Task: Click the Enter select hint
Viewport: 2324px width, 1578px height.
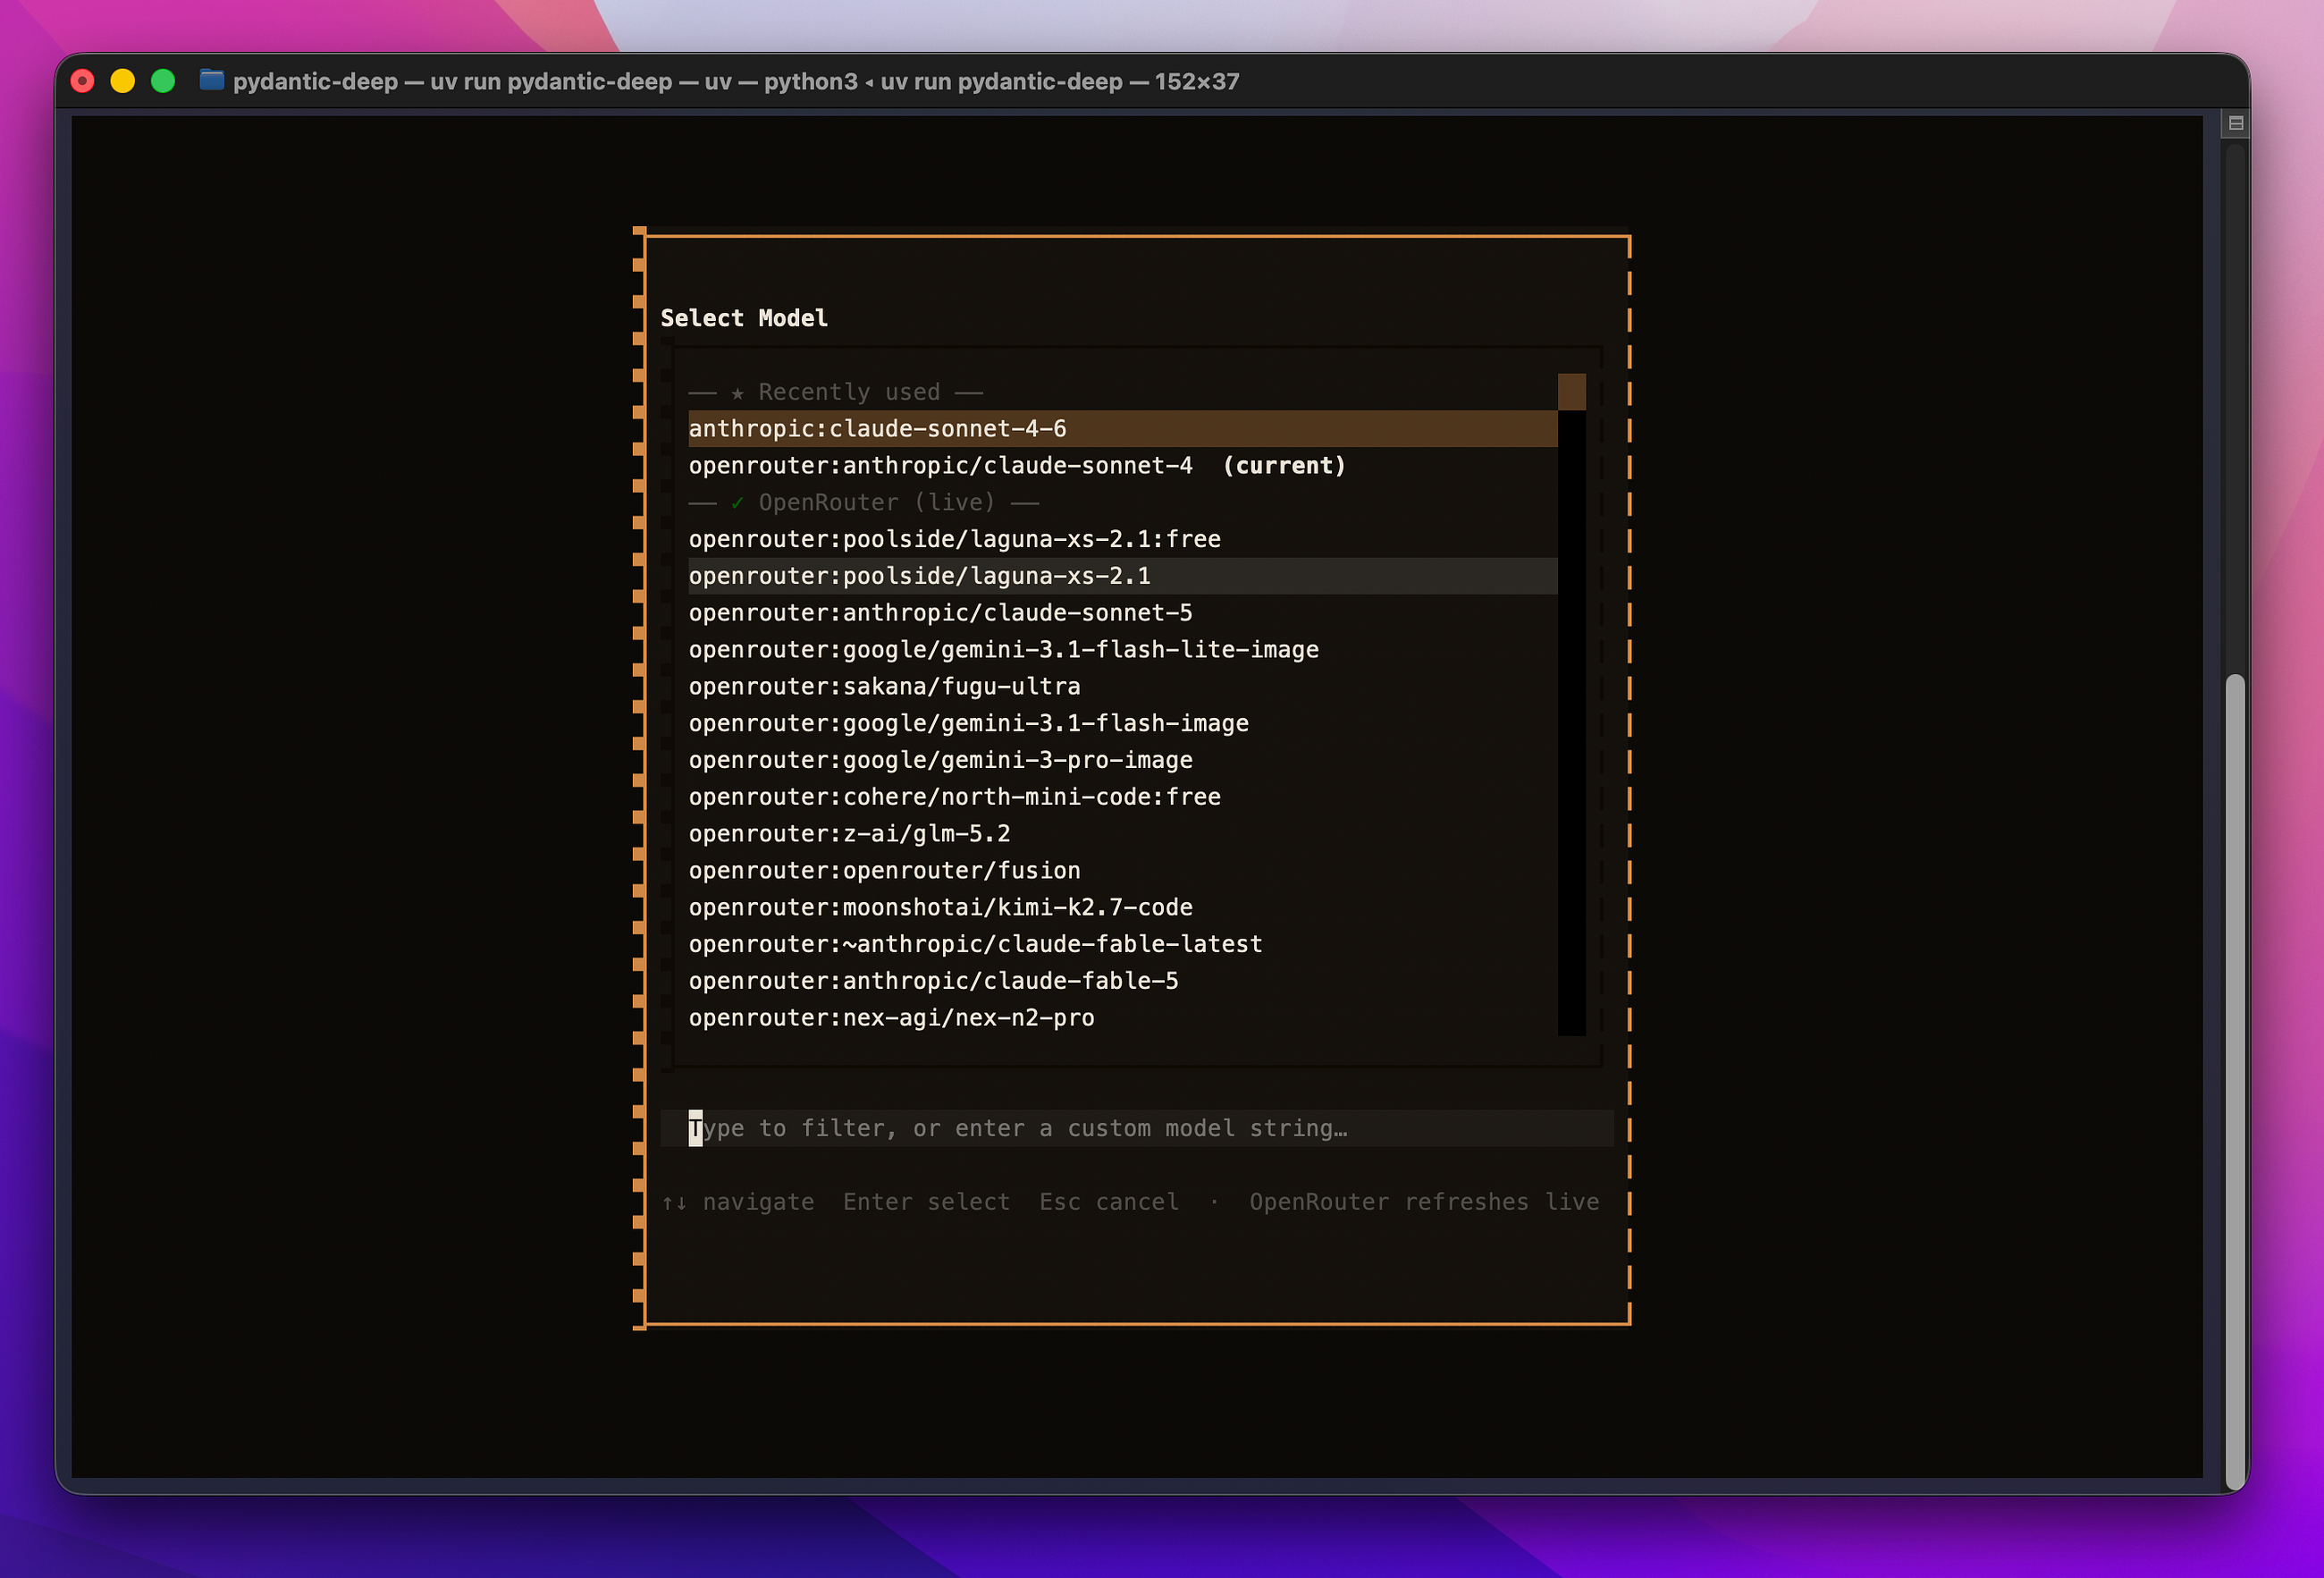Action: 926,1201
